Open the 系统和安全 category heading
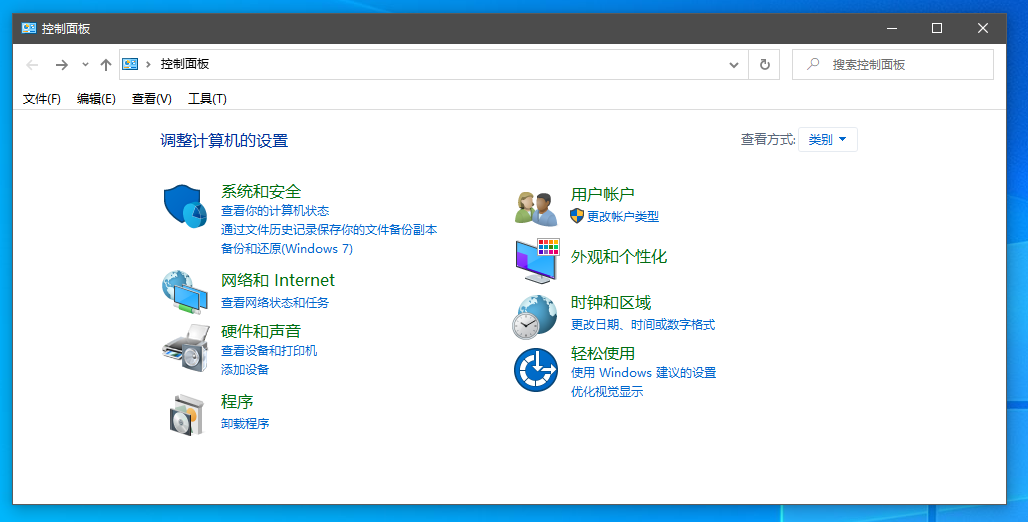 coord(261,191)
